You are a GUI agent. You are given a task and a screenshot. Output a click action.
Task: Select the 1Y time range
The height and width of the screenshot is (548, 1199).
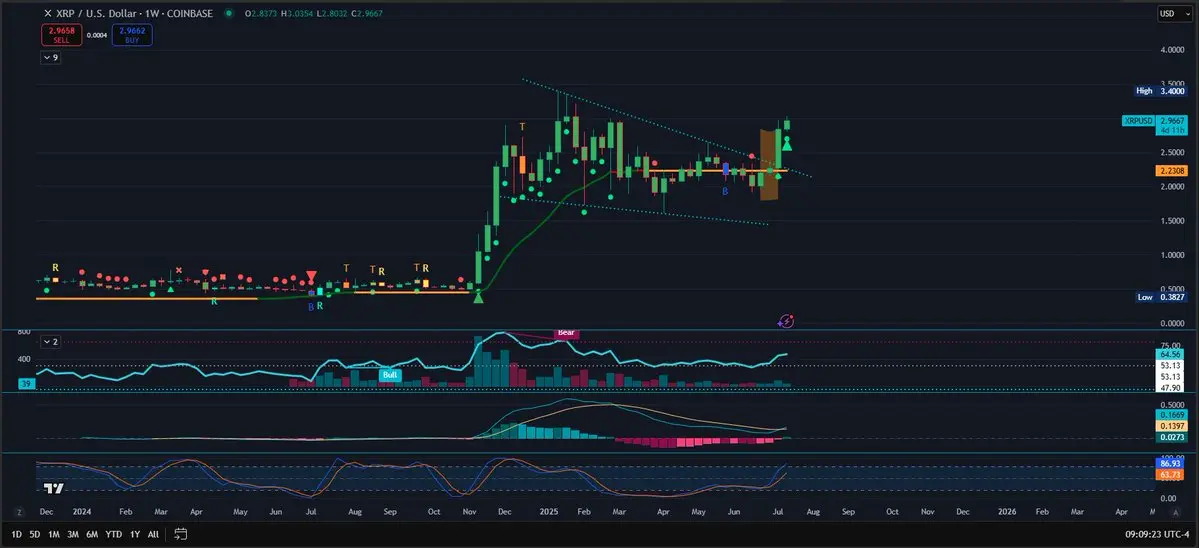pyautogui.click(x=135, y=534)
